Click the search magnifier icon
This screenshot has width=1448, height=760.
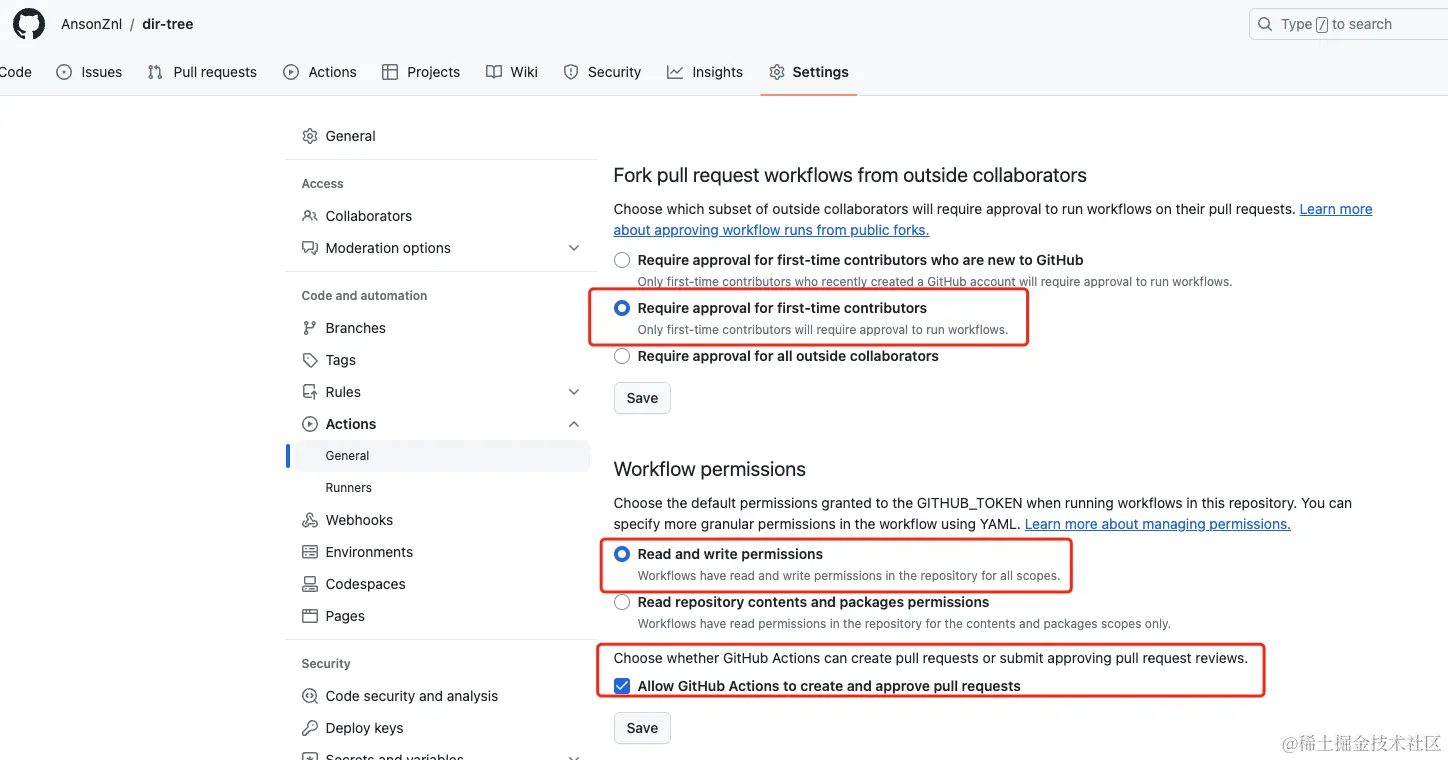(1266, 24)
